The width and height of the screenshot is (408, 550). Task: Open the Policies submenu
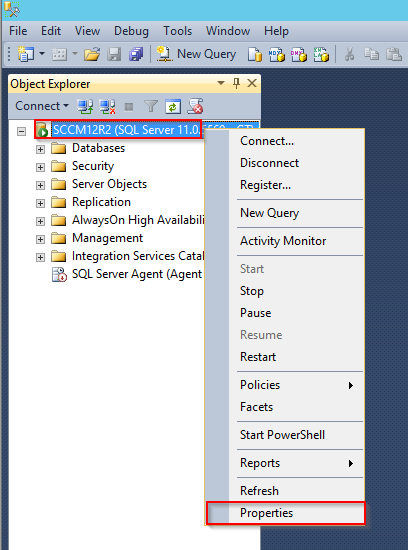[x=285, y=385]
